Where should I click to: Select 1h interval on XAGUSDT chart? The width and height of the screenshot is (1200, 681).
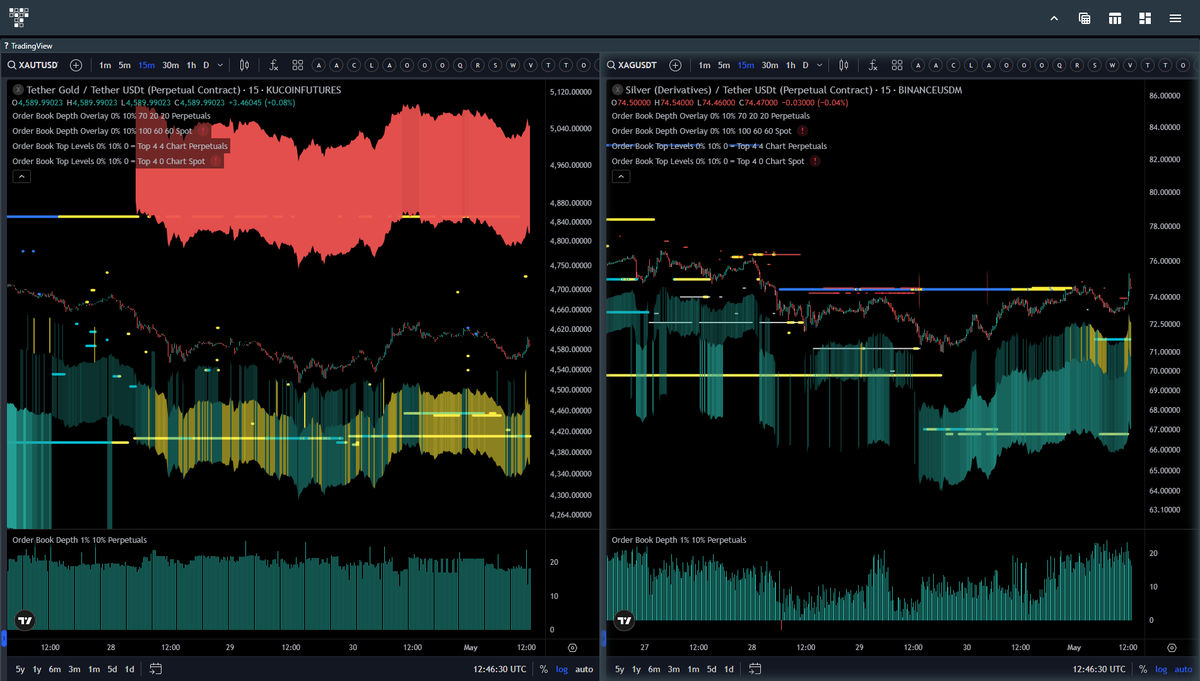tap(790, 65)
